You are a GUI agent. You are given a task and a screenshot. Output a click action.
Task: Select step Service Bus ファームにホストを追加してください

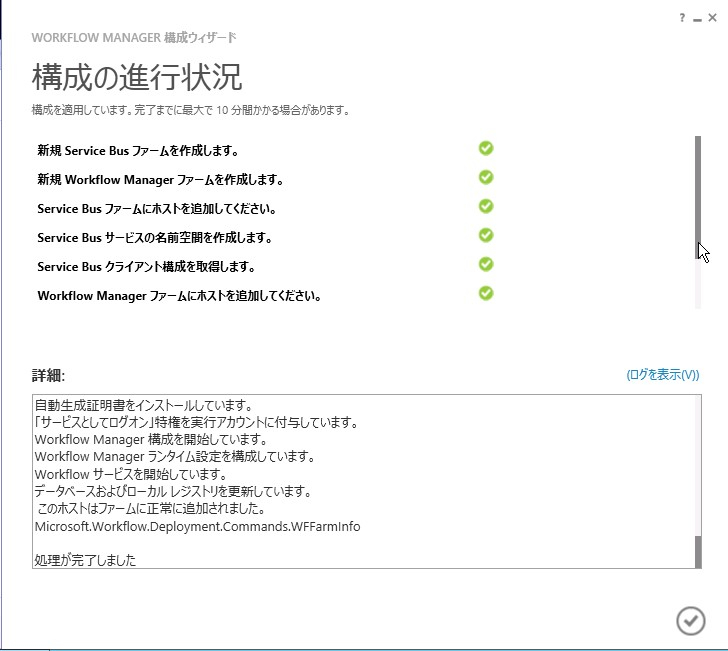(x=157, y=209)
